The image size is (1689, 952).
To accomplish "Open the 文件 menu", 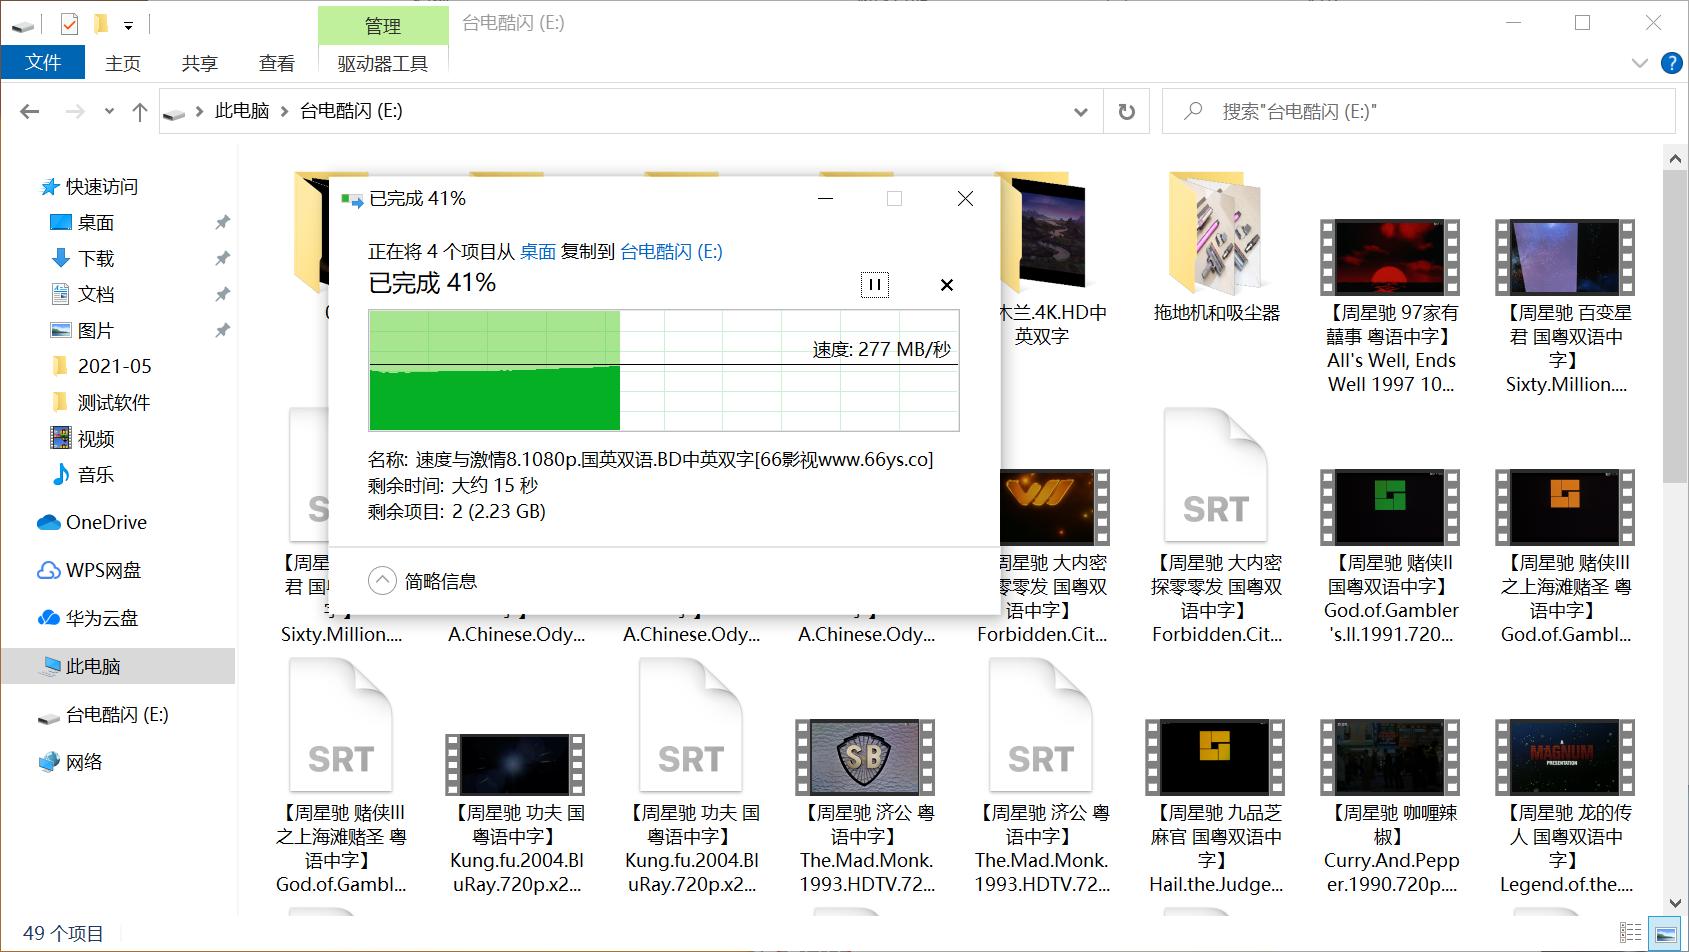I will 43,62.
